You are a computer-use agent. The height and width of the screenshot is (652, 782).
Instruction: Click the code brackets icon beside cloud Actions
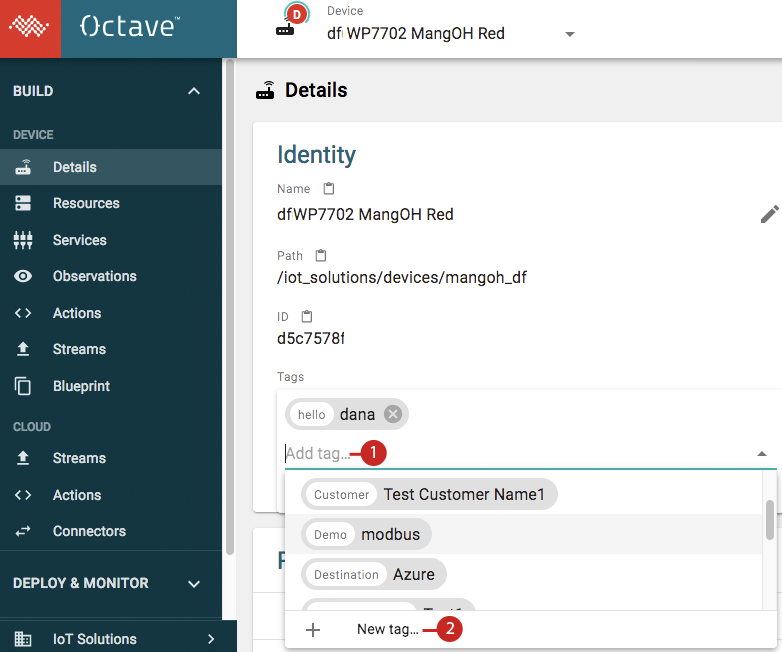23,495
